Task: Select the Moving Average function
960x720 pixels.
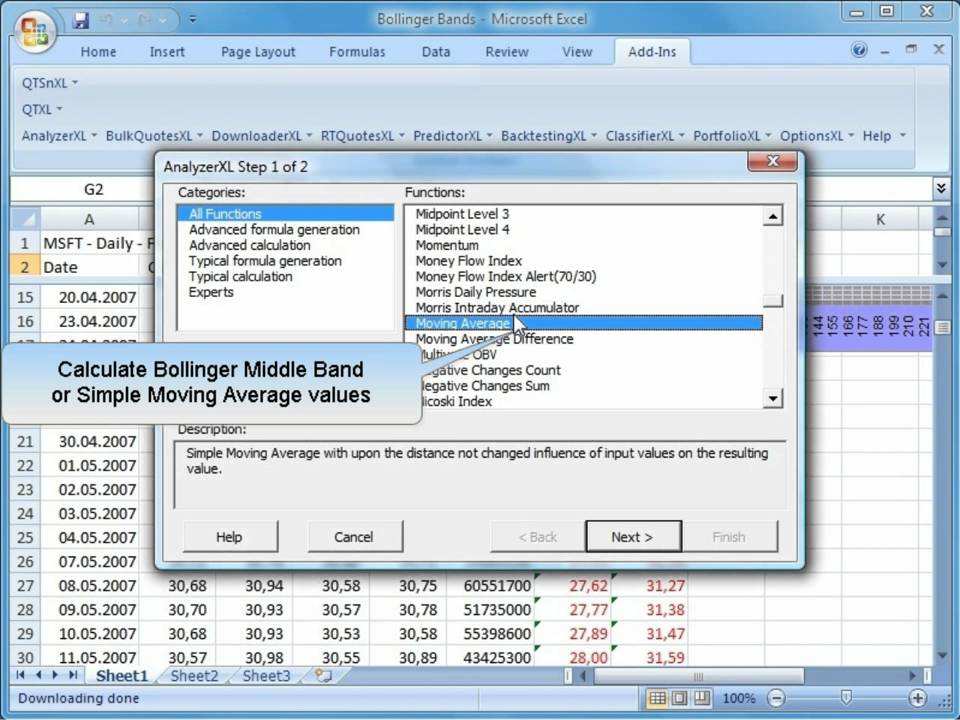Action: tap(583, 323)
